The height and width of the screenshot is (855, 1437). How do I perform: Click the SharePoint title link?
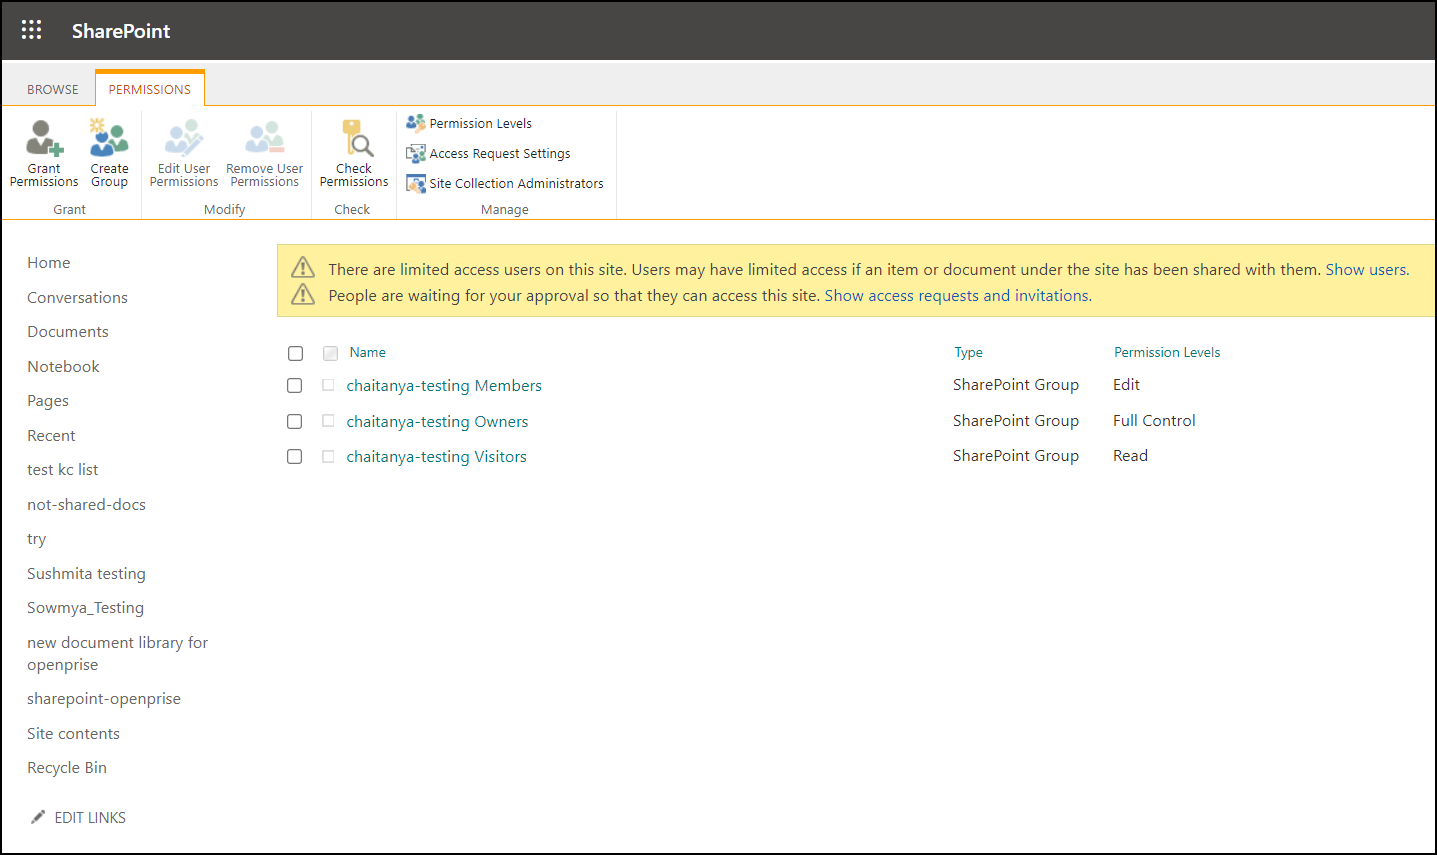pyautogui.click(x=121, y=31)
